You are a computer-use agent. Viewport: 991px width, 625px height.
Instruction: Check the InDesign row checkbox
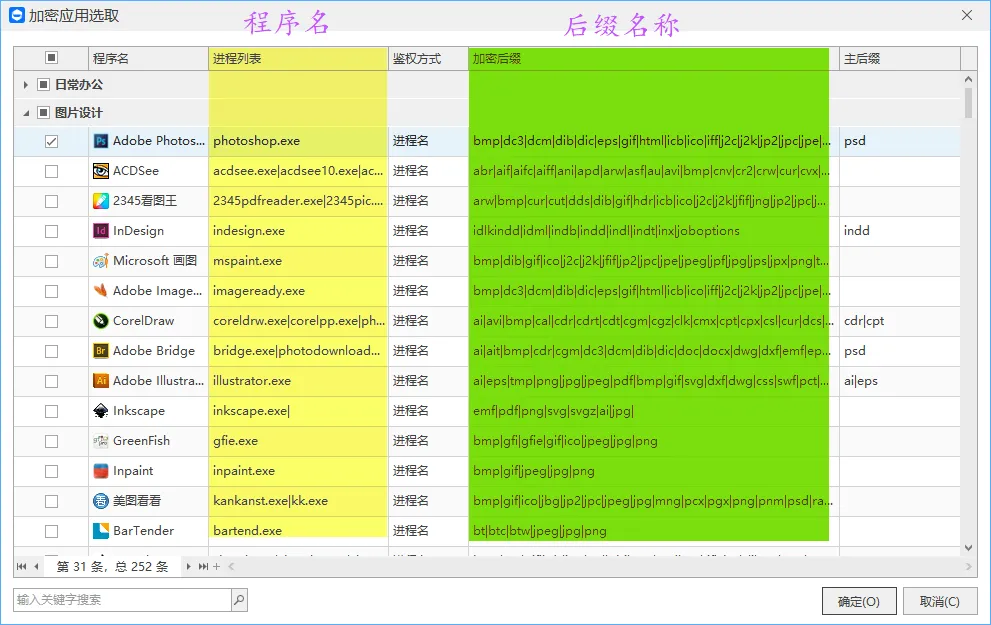pos(51,231)
